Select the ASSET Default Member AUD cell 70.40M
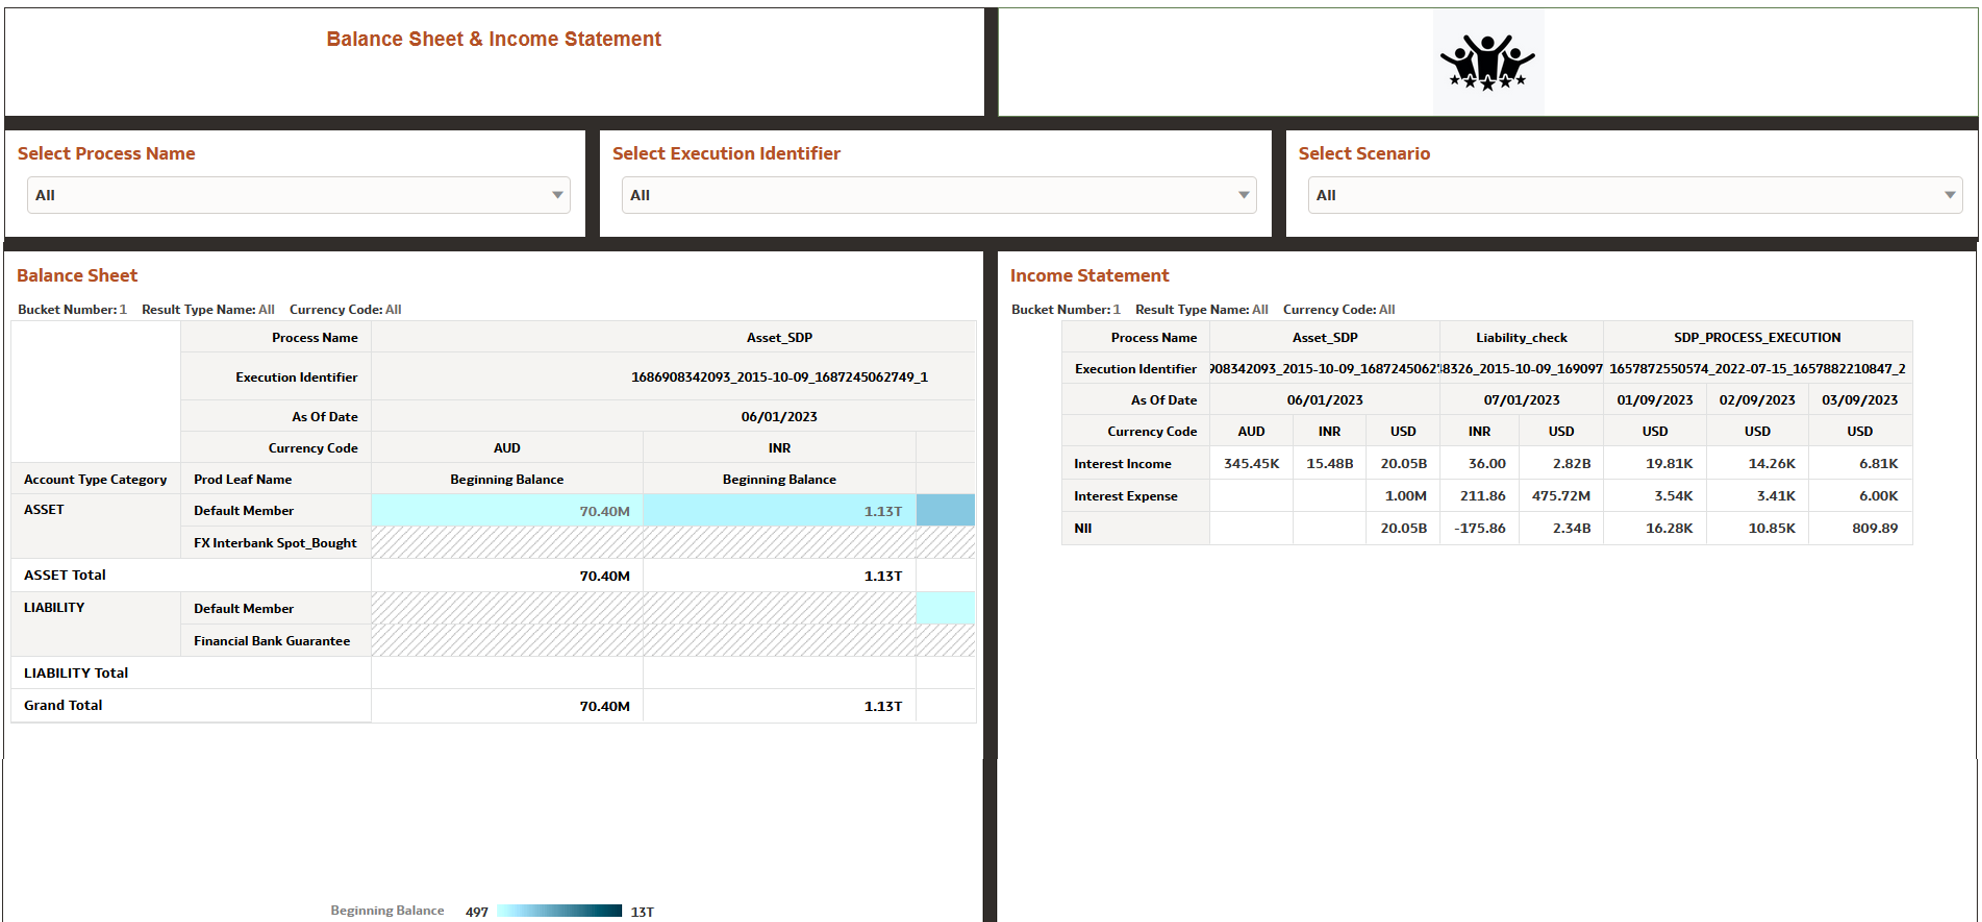The height and width of the screenshot is (922, 1982). tap(507, 511)
